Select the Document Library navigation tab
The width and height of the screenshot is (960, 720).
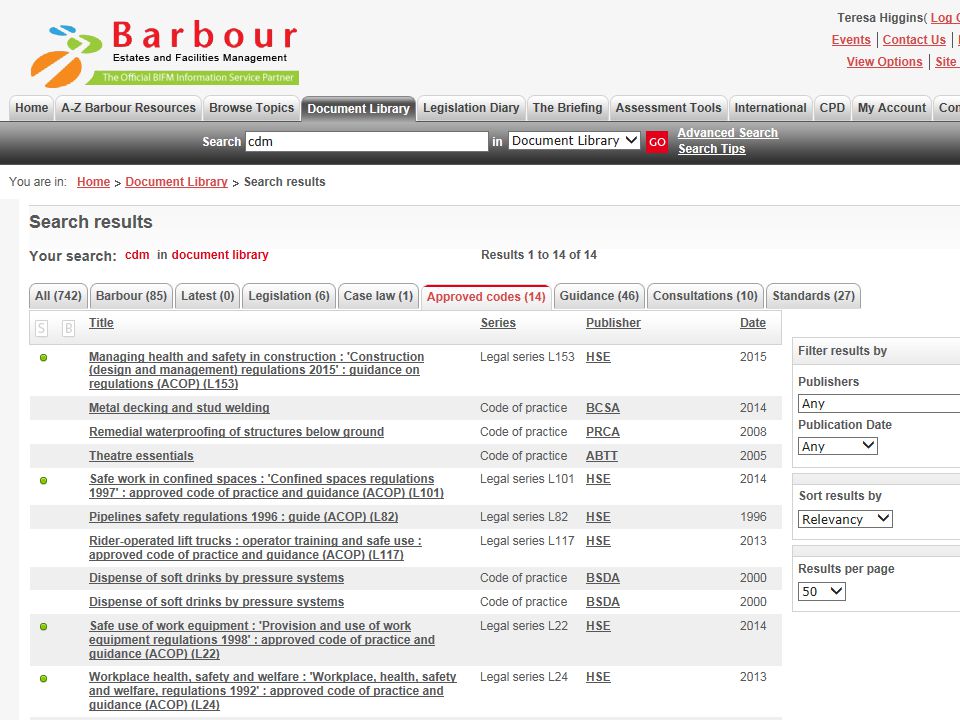[x=358, y=108]
